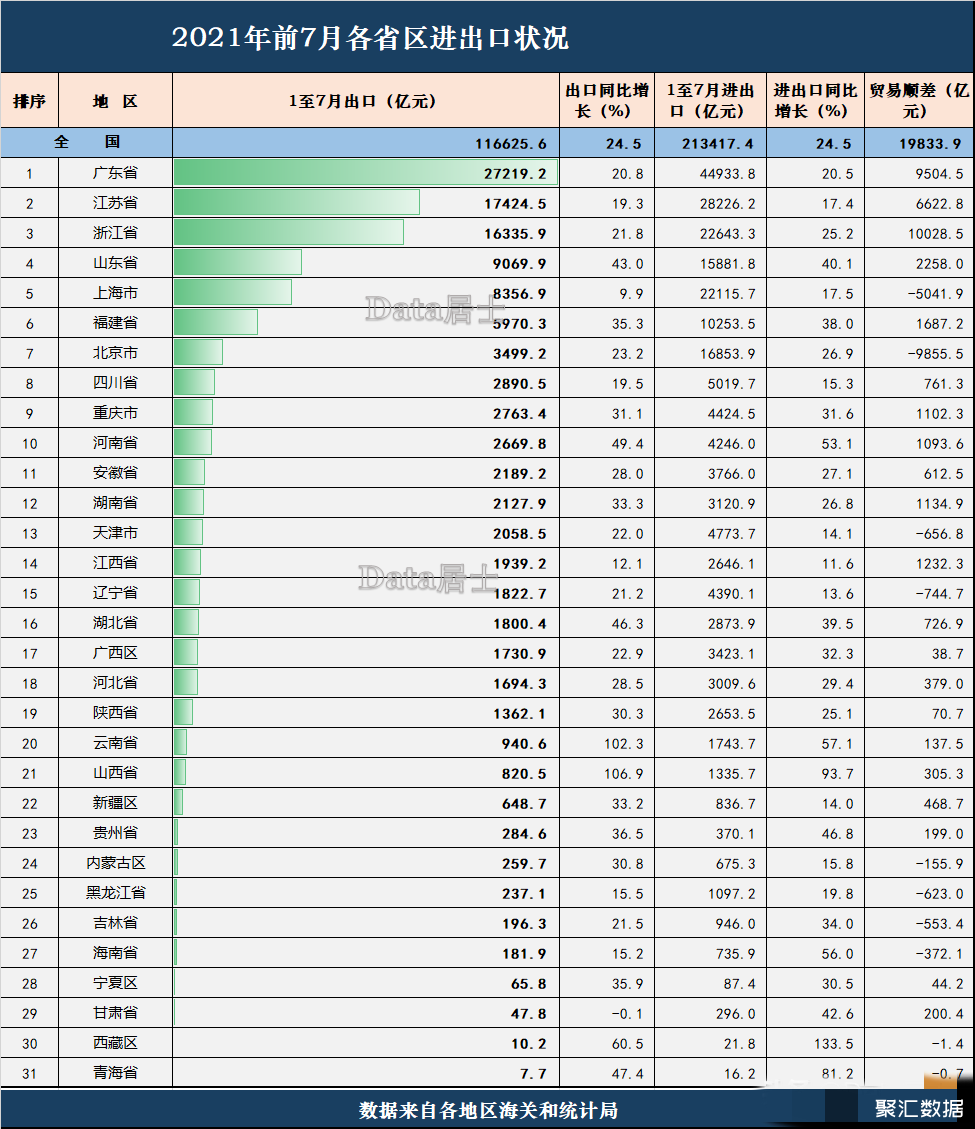Screen dimensions: 975x1129
Task: Click the 排序 column header
Action: (30, 101)
